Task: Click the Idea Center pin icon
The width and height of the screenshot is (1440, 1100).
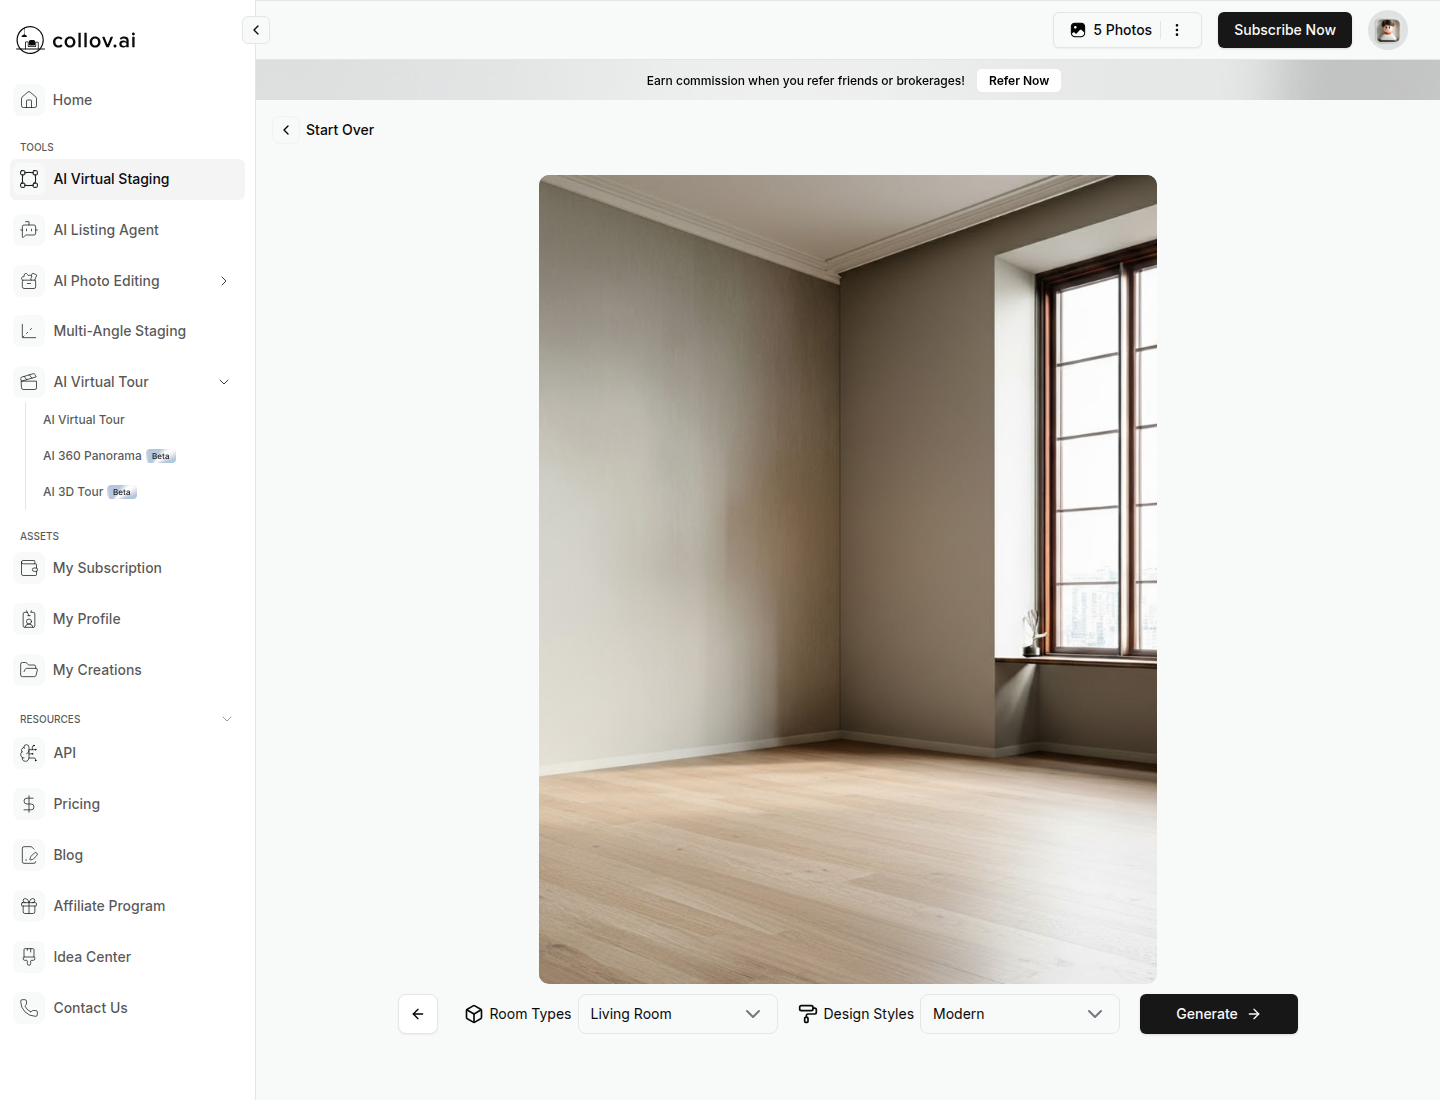Action: click(x=29, y=957)
